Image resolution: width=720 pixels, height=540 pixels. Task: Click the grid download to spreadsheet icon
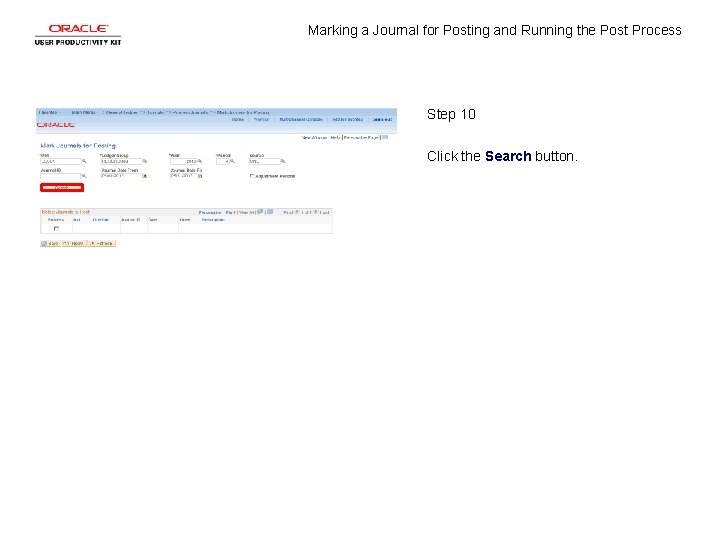pos(270,212)
